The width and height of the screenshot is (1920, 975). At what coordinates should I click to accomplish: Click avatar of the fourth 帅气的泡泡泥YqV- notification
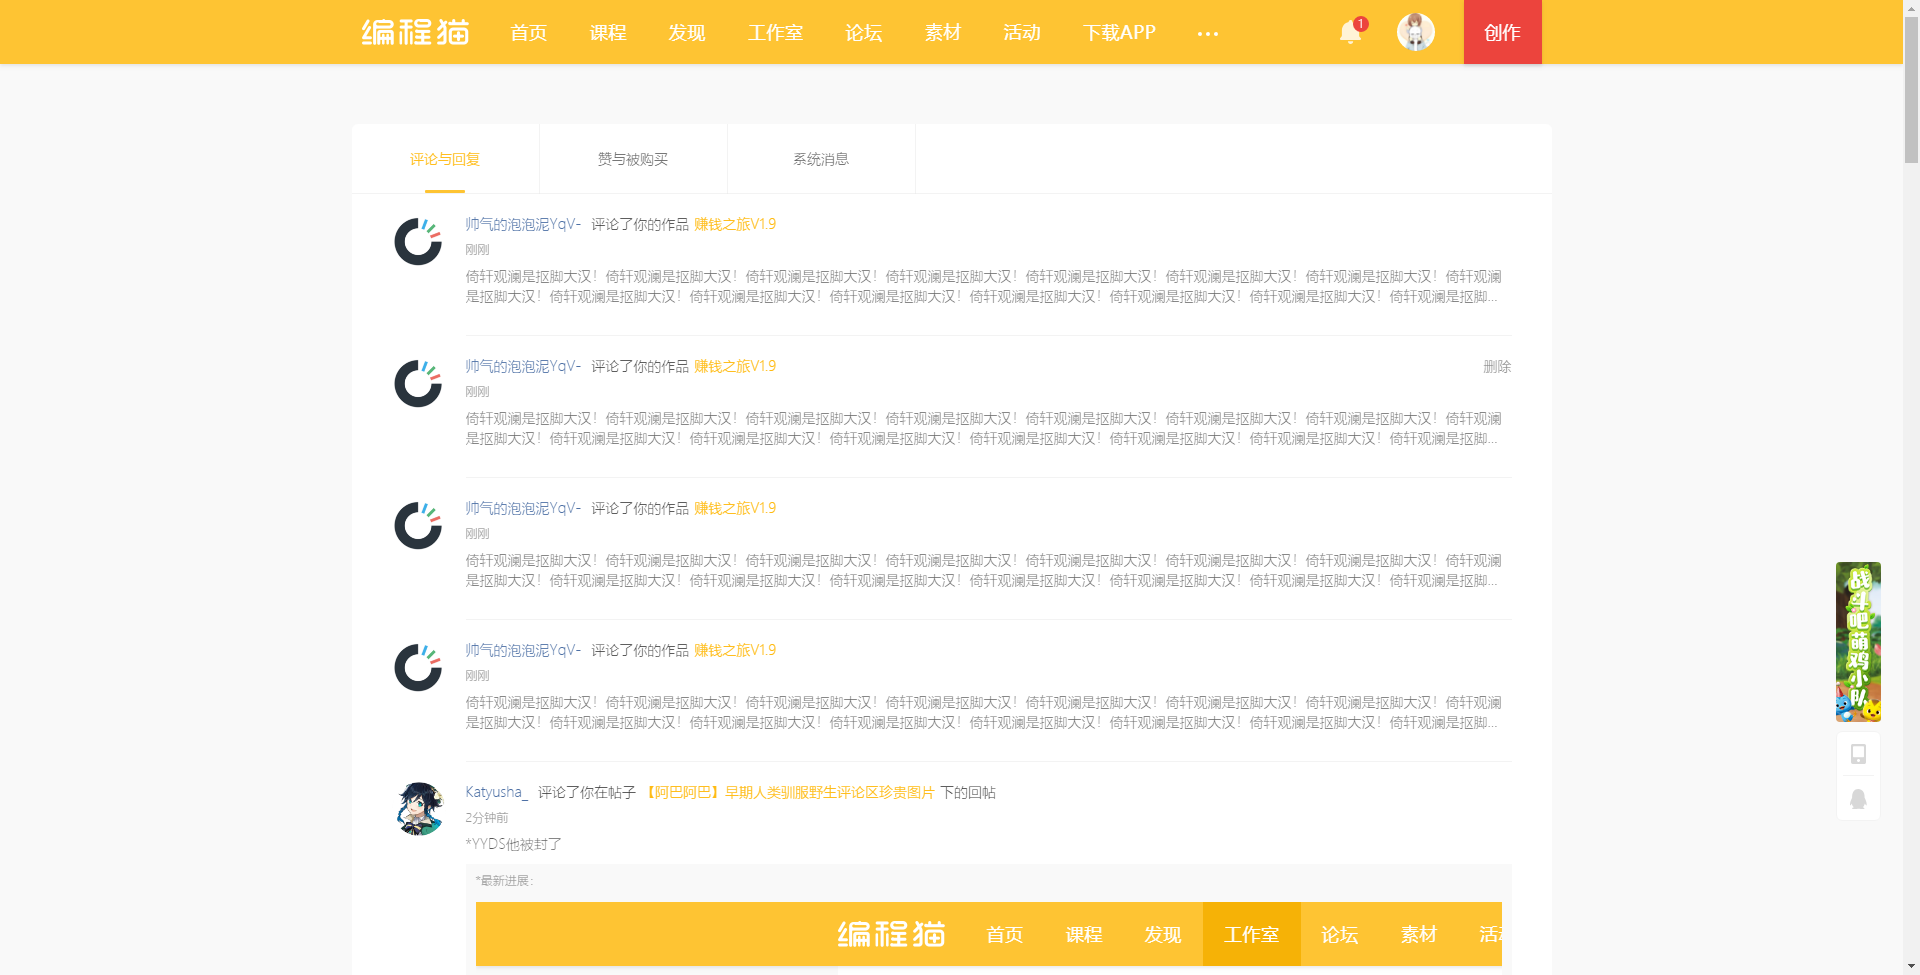(418, 667)
